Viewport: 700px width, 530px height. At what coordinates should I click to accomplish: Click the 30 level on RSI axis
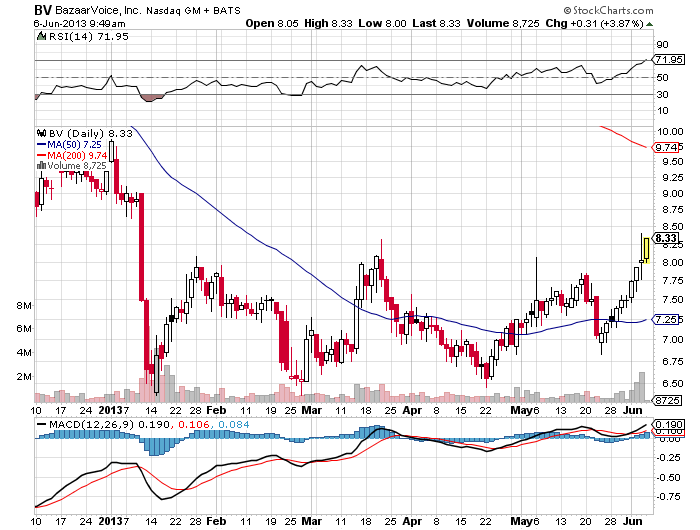click(x=662, y=95)
